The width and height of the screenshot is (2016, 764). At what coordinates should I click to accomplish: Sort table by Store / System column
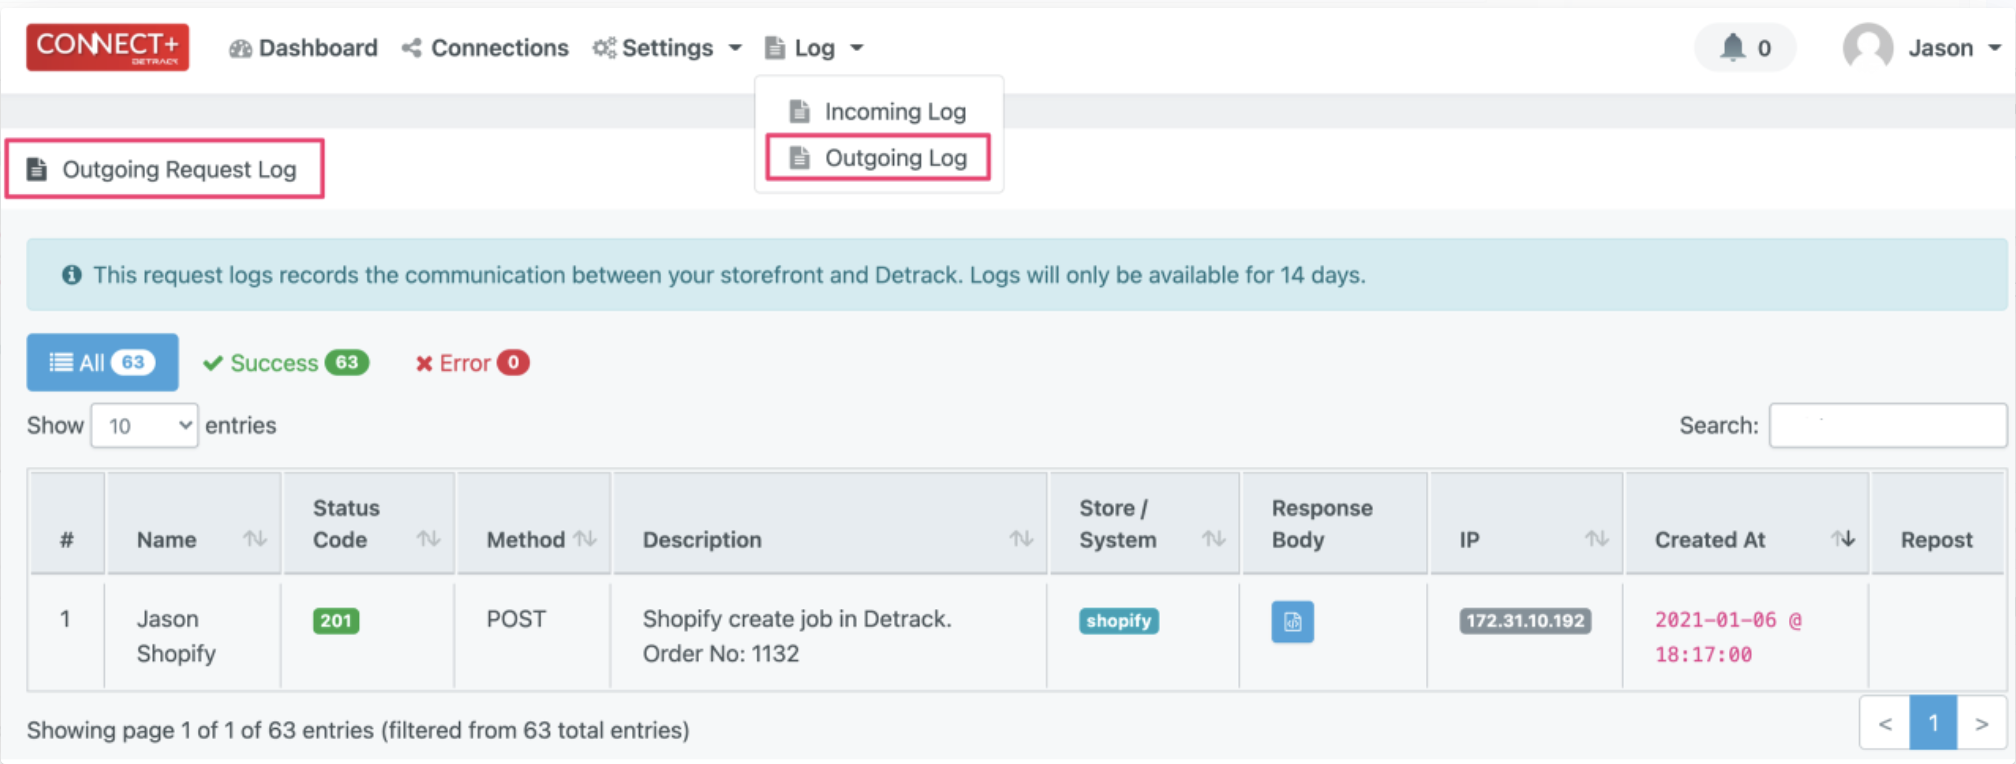tap(1145, 523)
